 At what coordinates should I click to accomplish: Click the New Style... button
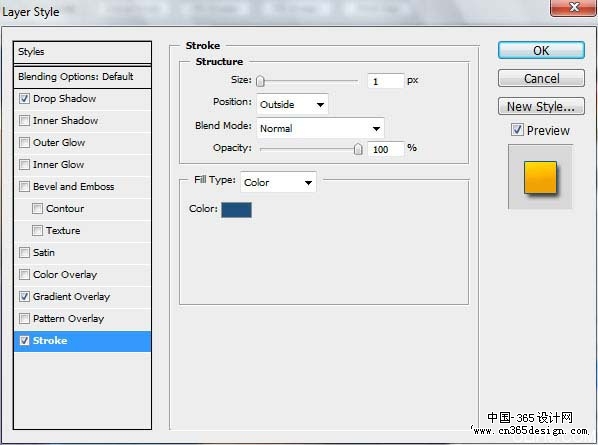click(541, 106)
